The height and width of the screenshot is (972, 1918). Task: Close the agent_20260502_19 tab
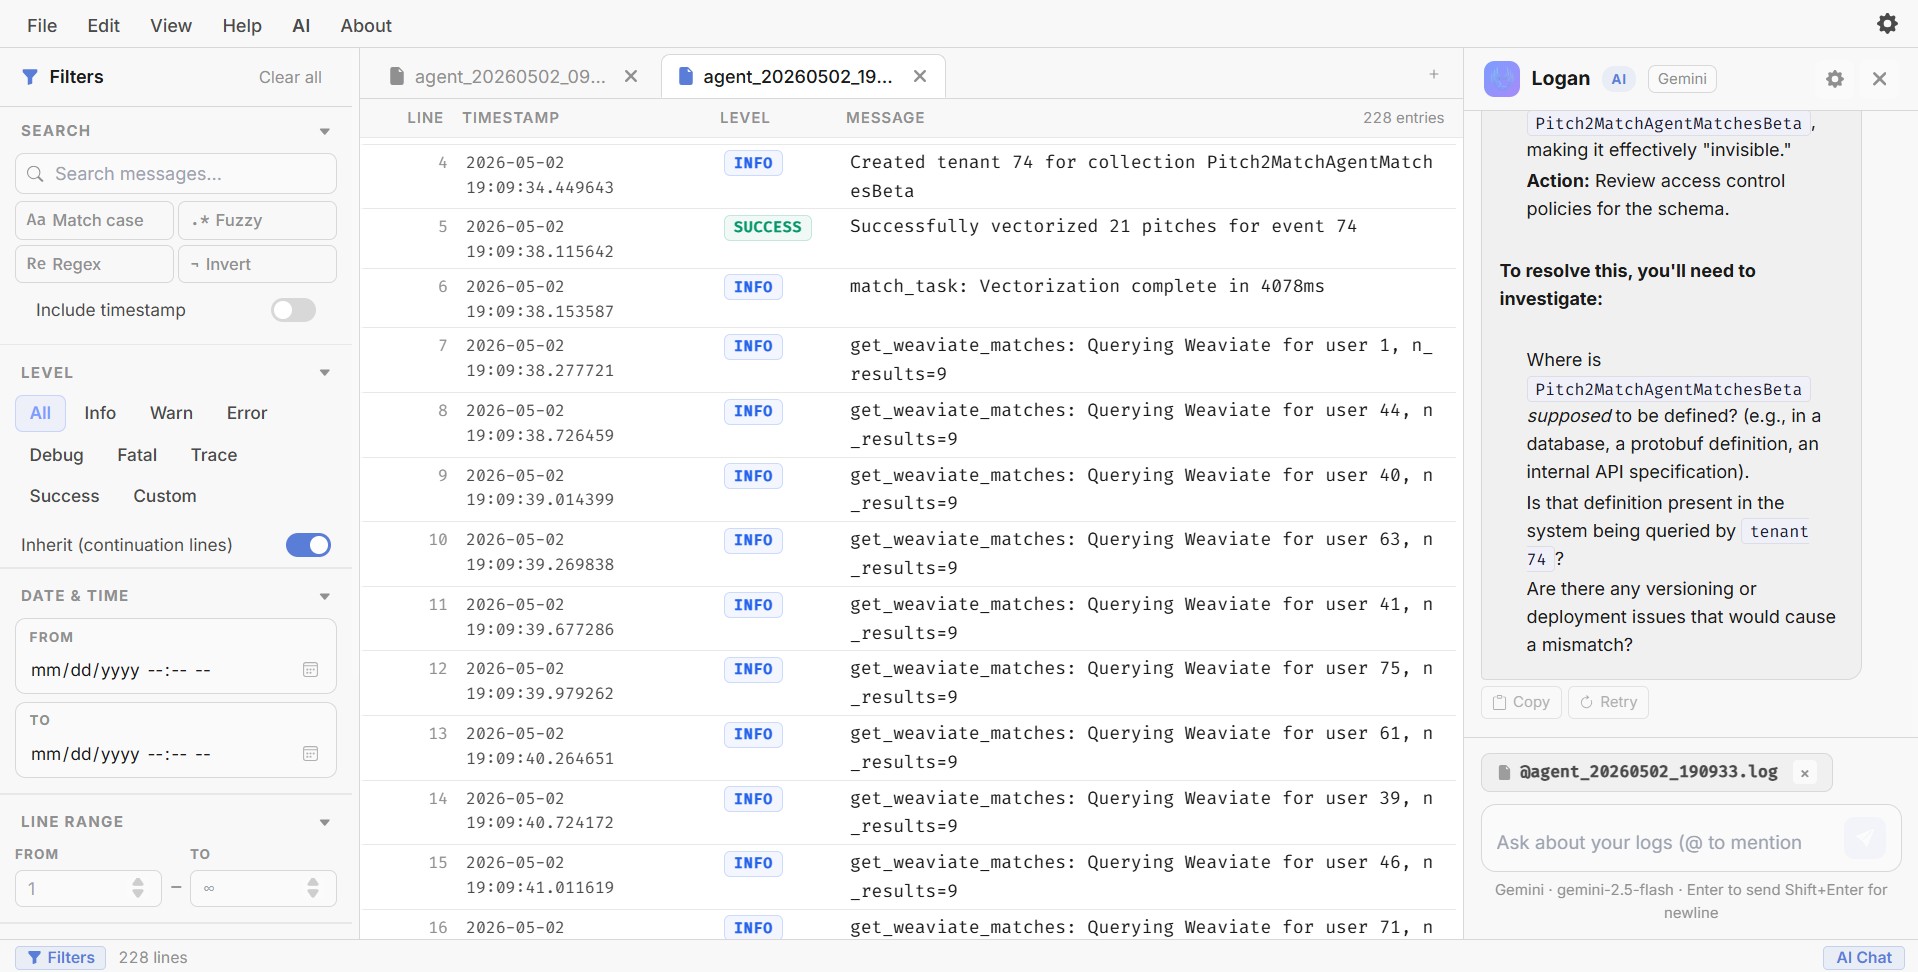920,76
